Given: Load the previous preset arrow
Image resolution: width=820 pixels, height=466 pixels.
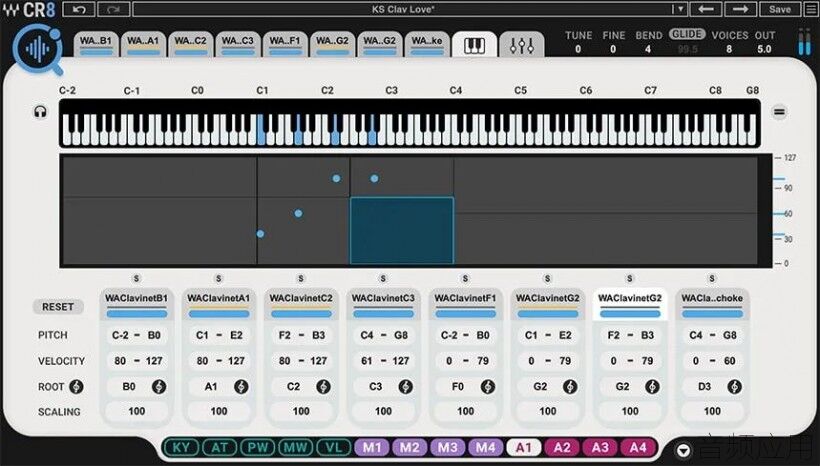Looking at the screenshot, I should click(x=706, y=9).
